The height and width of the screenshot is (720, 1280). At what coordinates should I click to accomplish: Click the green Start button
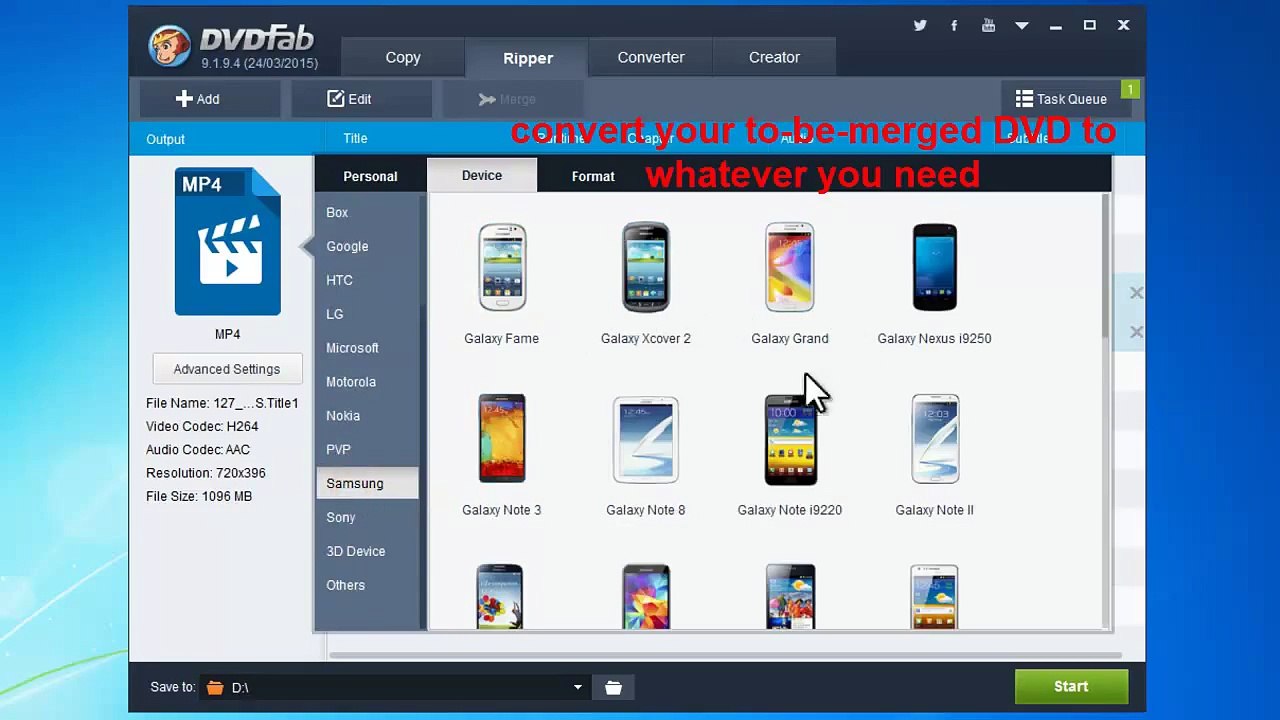click(1071, 687)
